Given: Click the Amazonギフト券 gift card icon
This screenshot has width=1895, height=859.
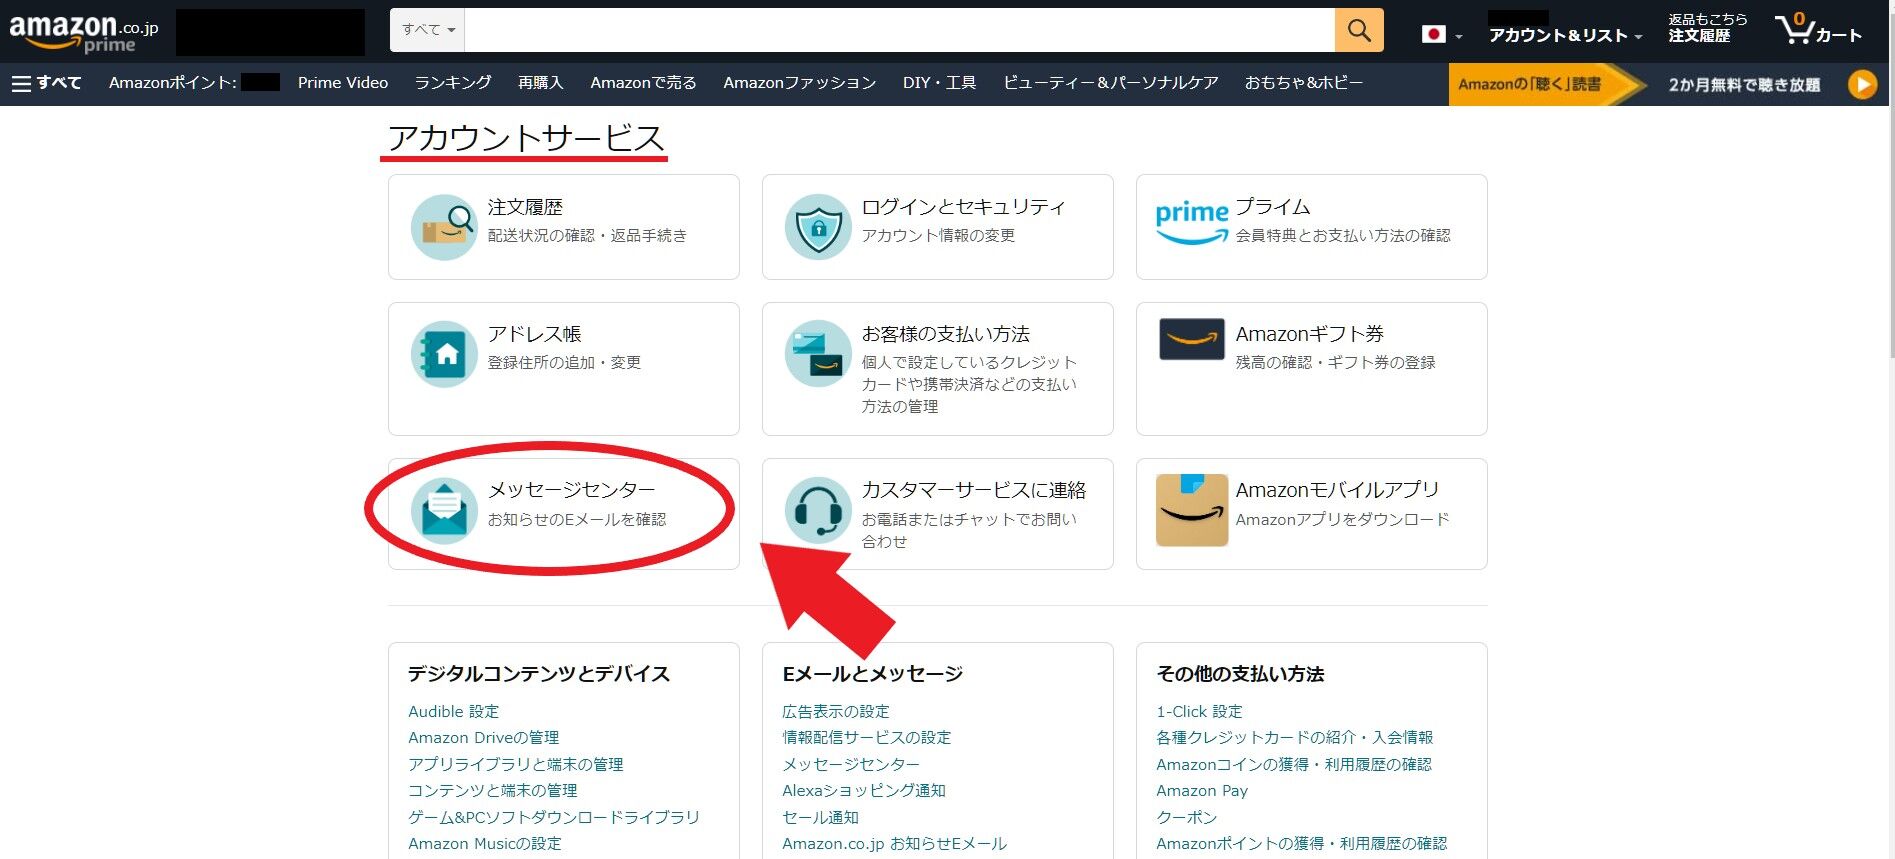Looking at the screenshot, I should 1191,340.
